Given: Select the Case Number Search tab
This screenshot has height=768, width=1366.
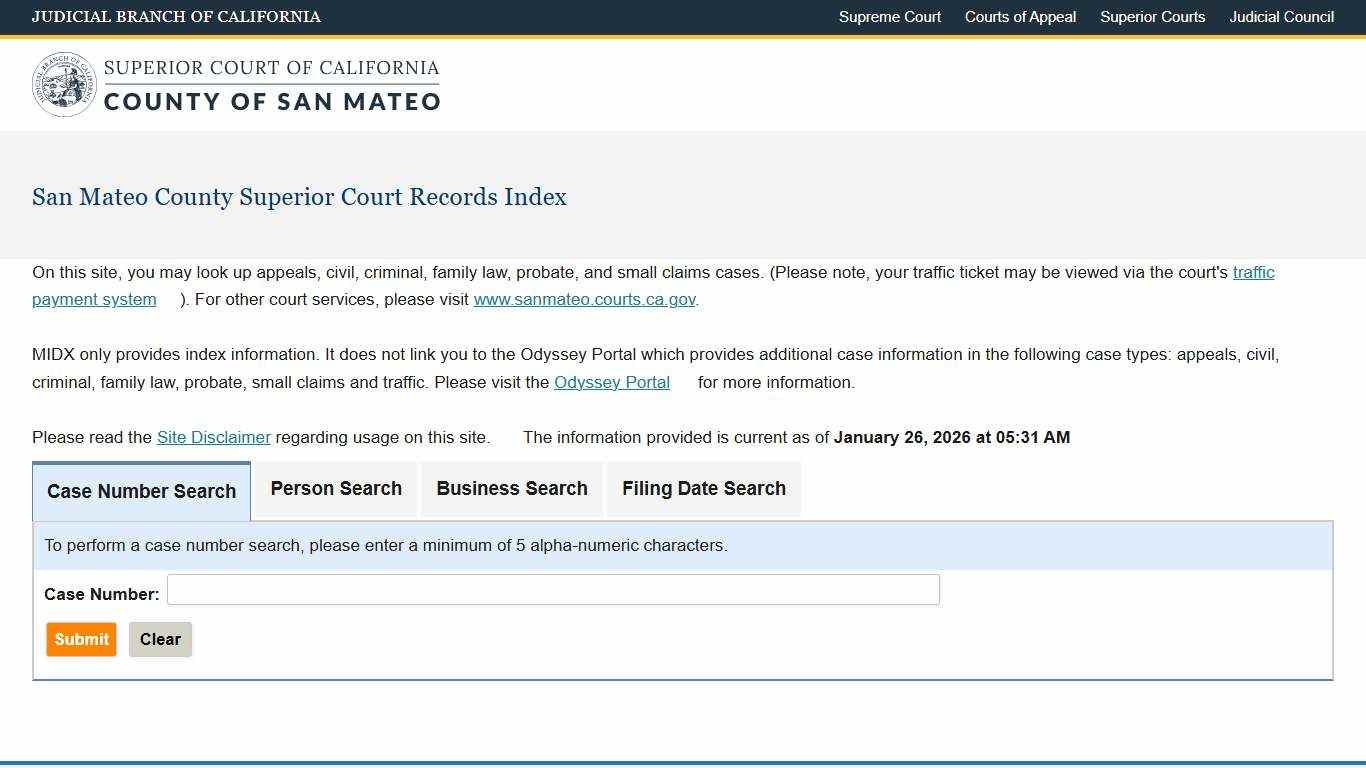Looking at the screenshot, I should click(140, 491).
